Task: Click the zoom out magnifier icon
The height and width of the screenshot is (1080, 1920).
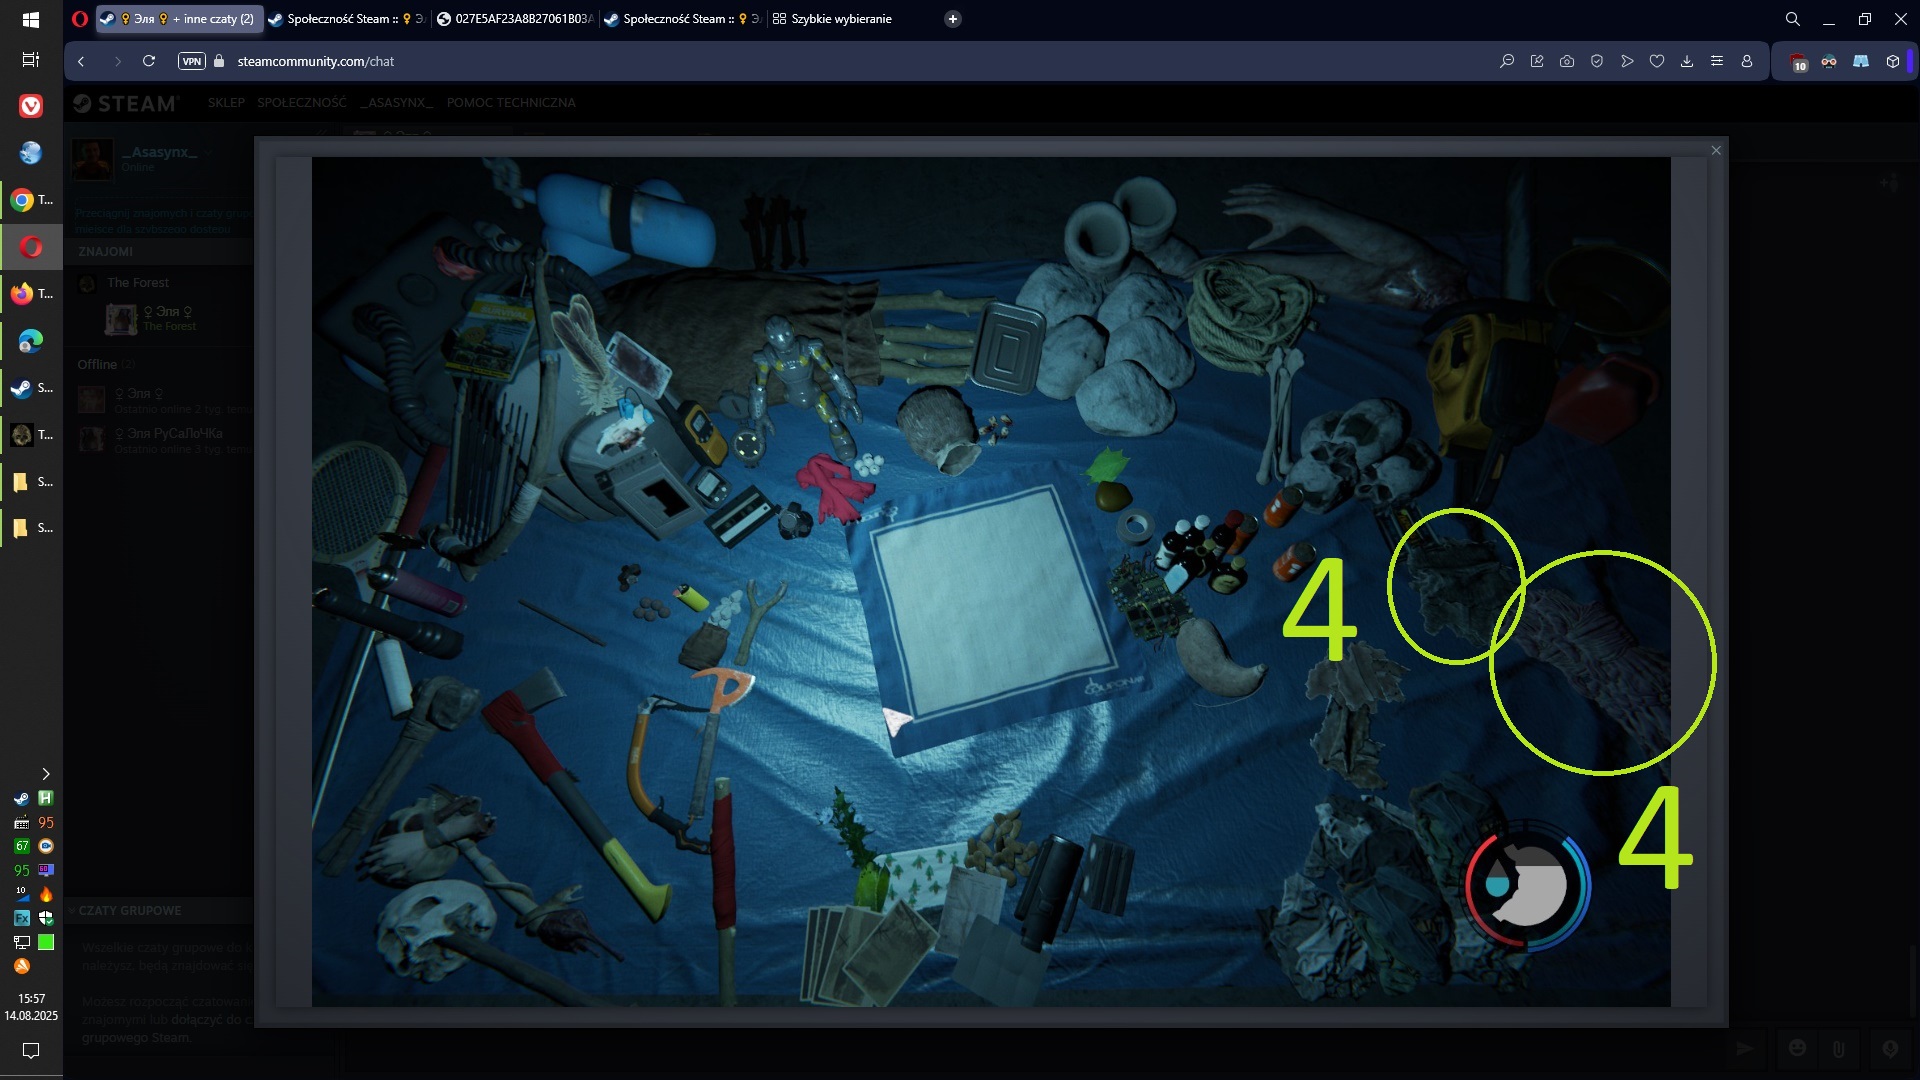Action: click(x=1507, y=61)
